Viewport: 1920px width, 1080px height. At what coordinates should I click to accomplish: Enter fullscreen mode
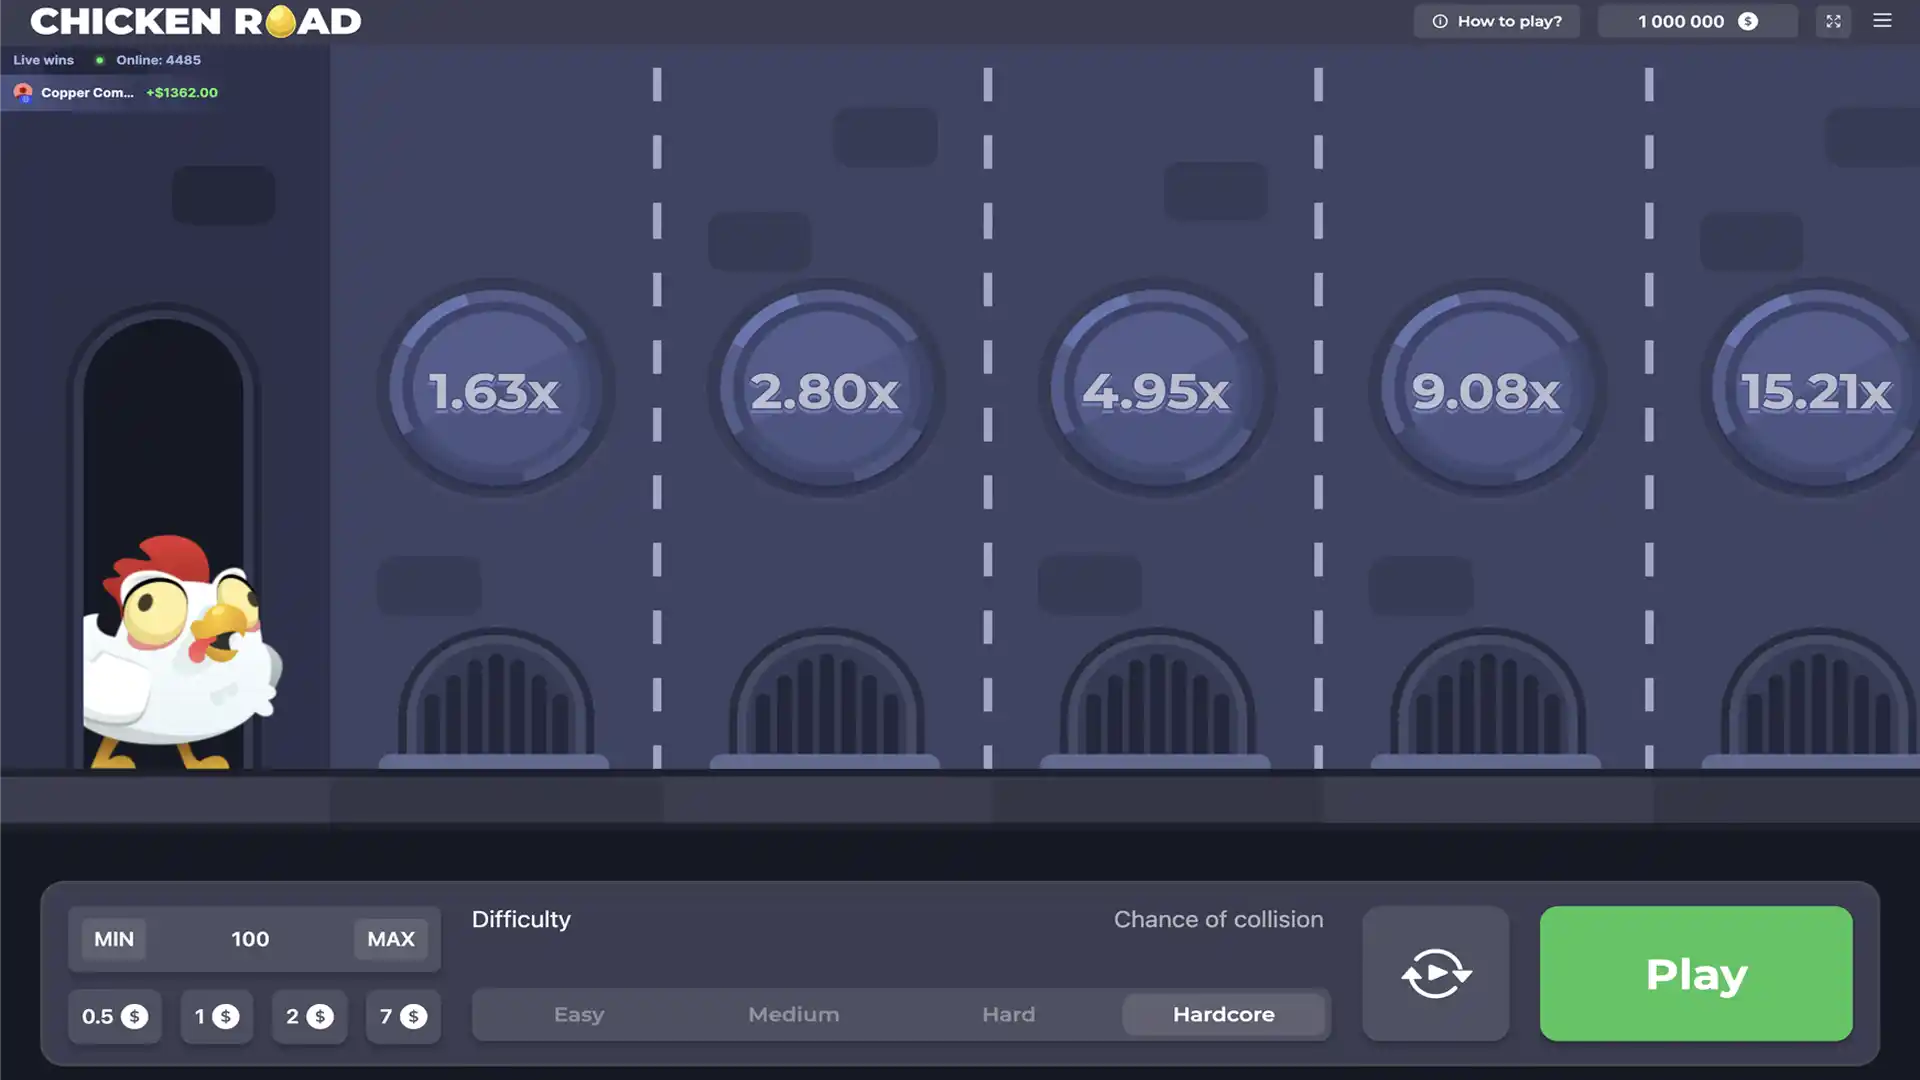[x=1833, y=21]
